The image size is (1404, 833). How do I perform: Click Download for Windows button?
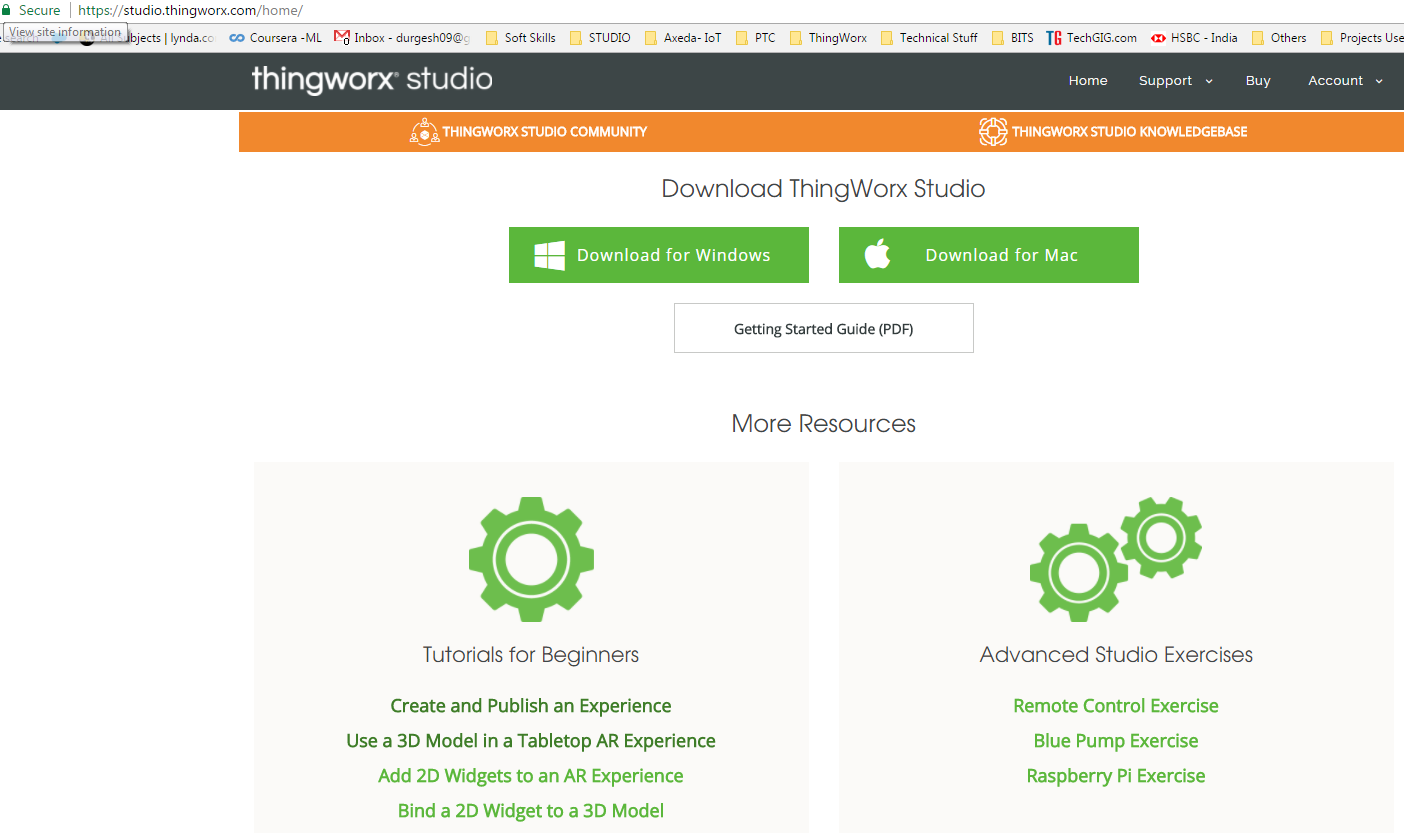pyautogui.click(x=659, y=255)
